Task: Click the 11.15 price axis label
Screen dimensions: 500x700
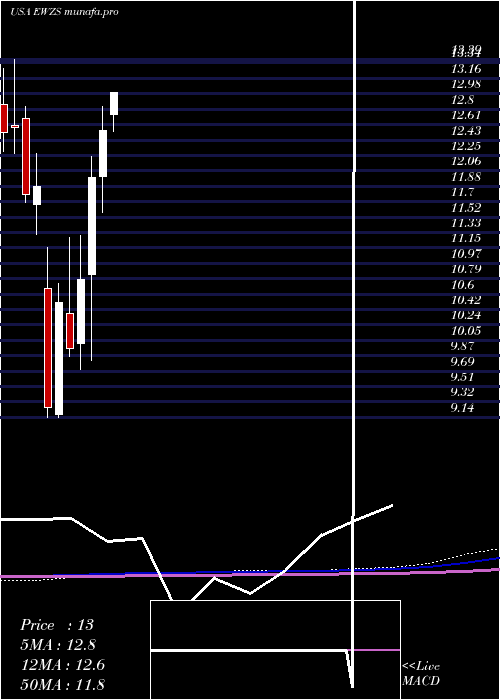Action: tap(466, 238)
